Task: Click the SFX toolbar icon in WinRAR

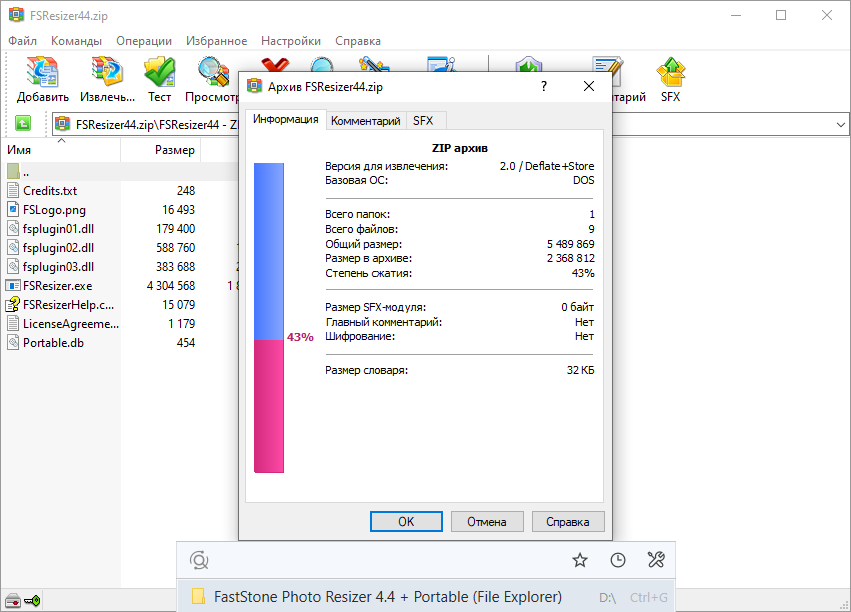Action: tap(670, 72)
